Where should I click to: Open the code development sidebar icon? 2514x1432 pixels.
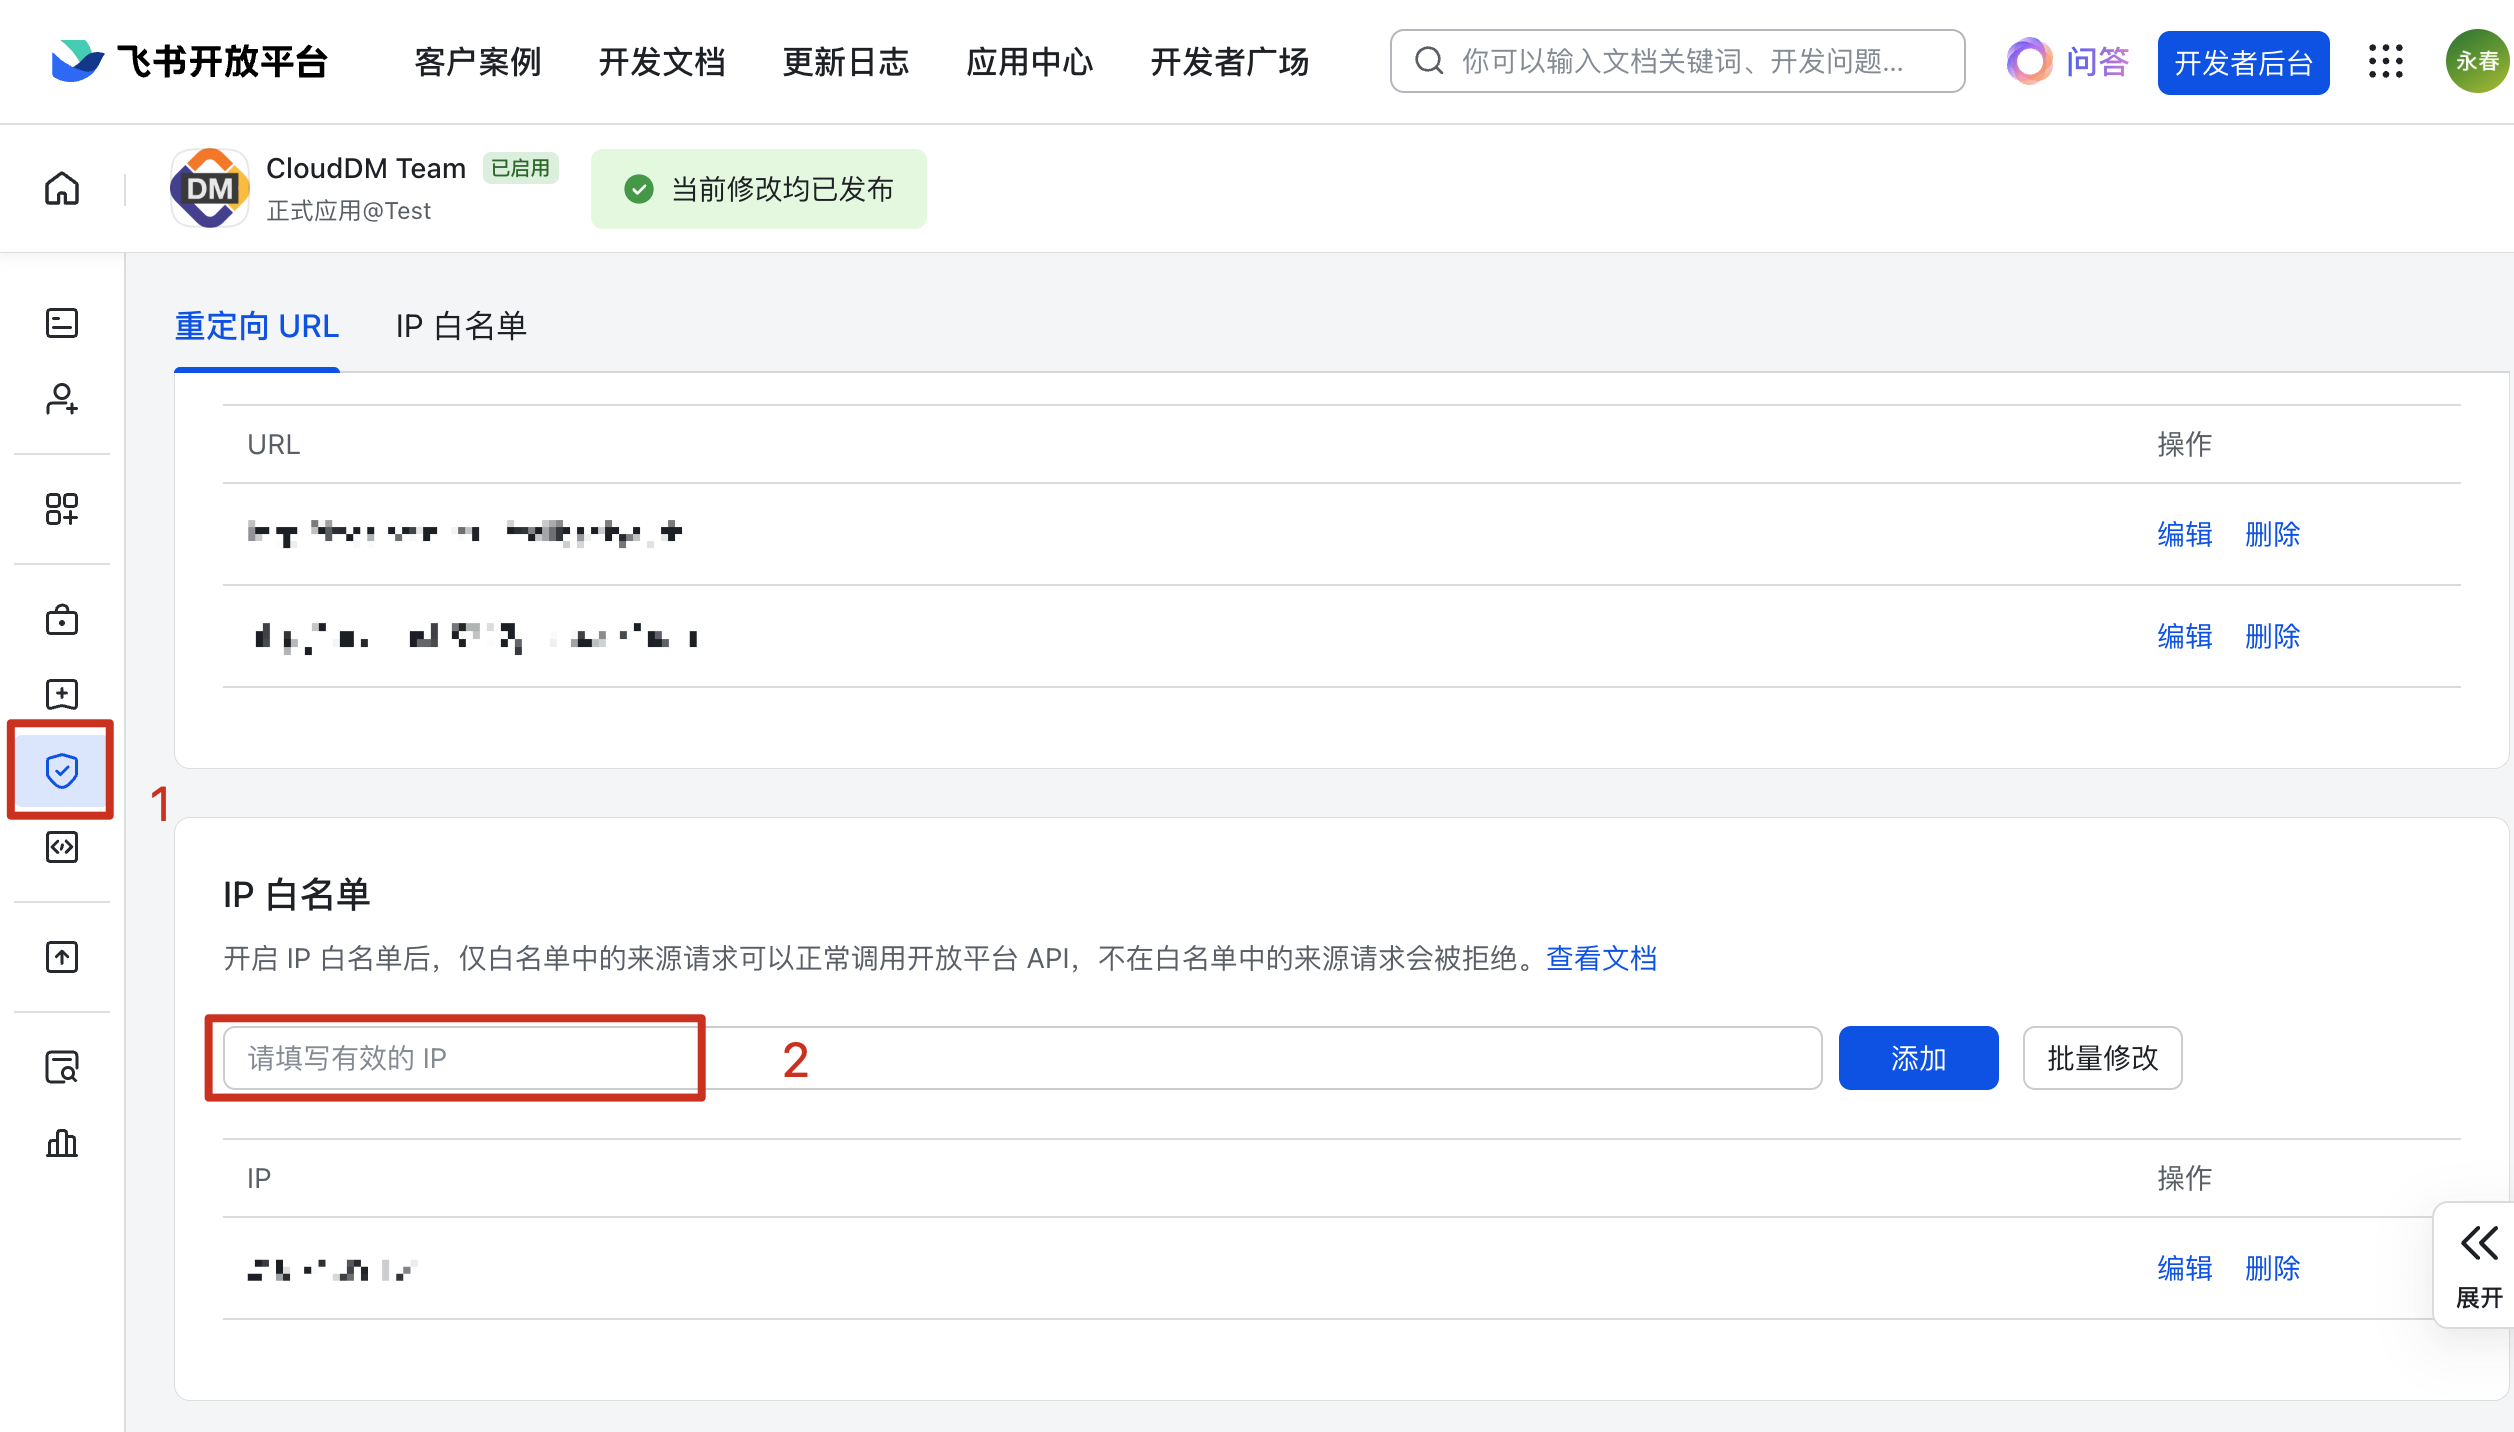click(62, 847)
